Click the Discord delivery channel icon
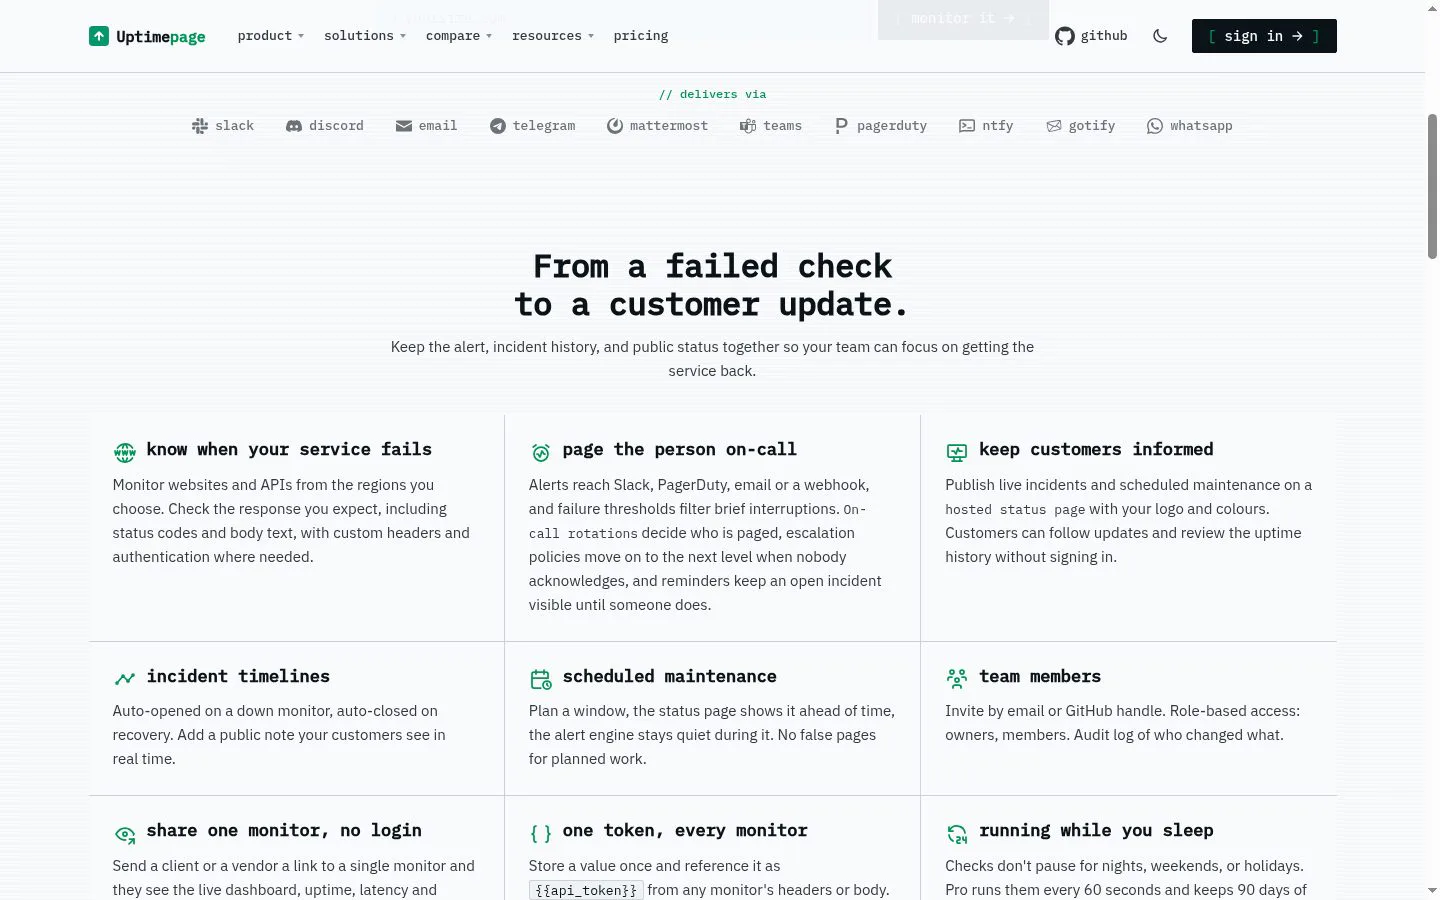Image resolution: width=1440 pixels, height=900 pixels. 294,126
